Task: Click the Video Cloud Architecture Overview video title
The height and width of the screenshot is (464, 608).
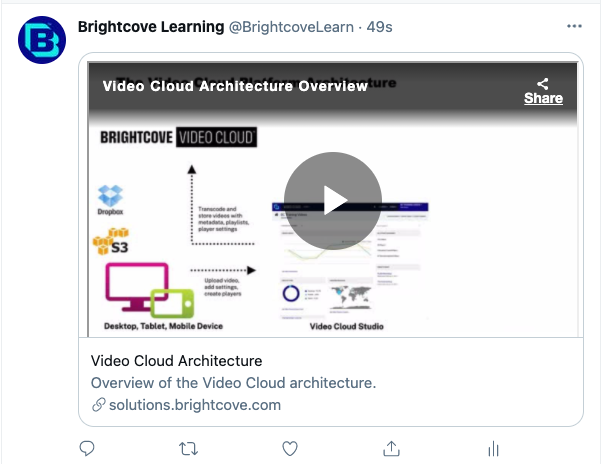Action: point(235,86)
